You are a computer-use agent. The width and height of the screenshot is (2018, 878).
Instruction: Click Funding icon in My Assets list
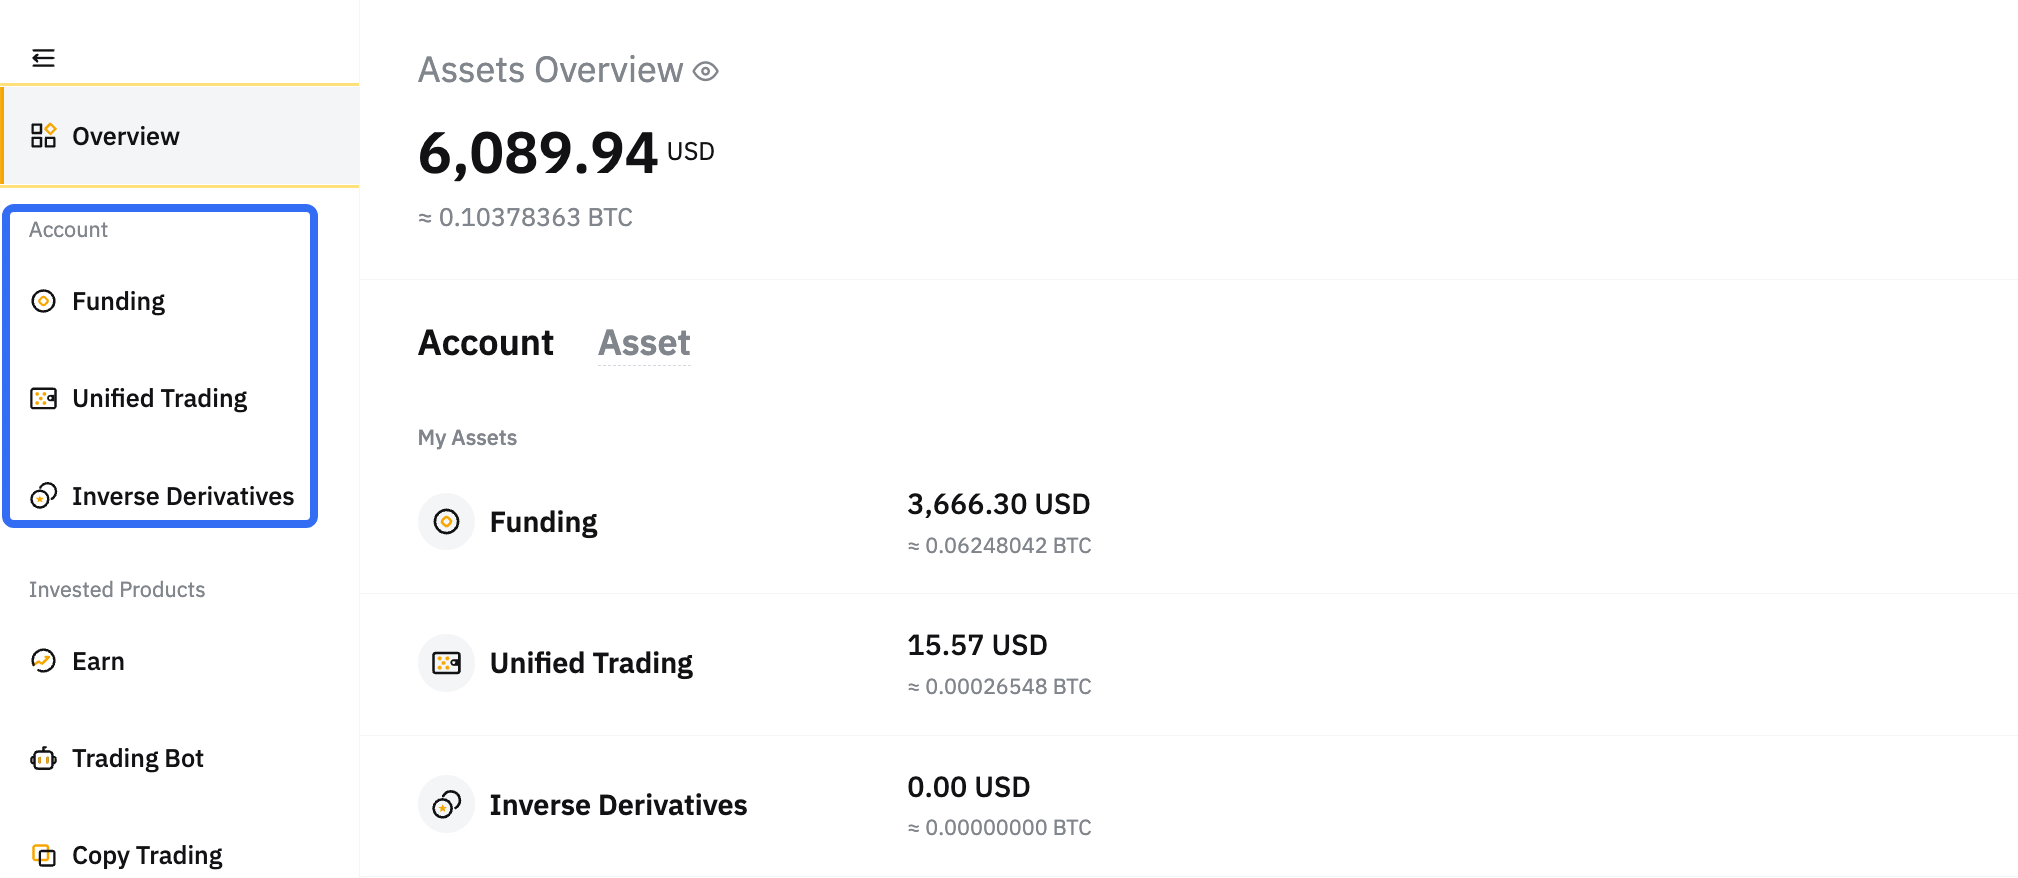tap(446, 521)
